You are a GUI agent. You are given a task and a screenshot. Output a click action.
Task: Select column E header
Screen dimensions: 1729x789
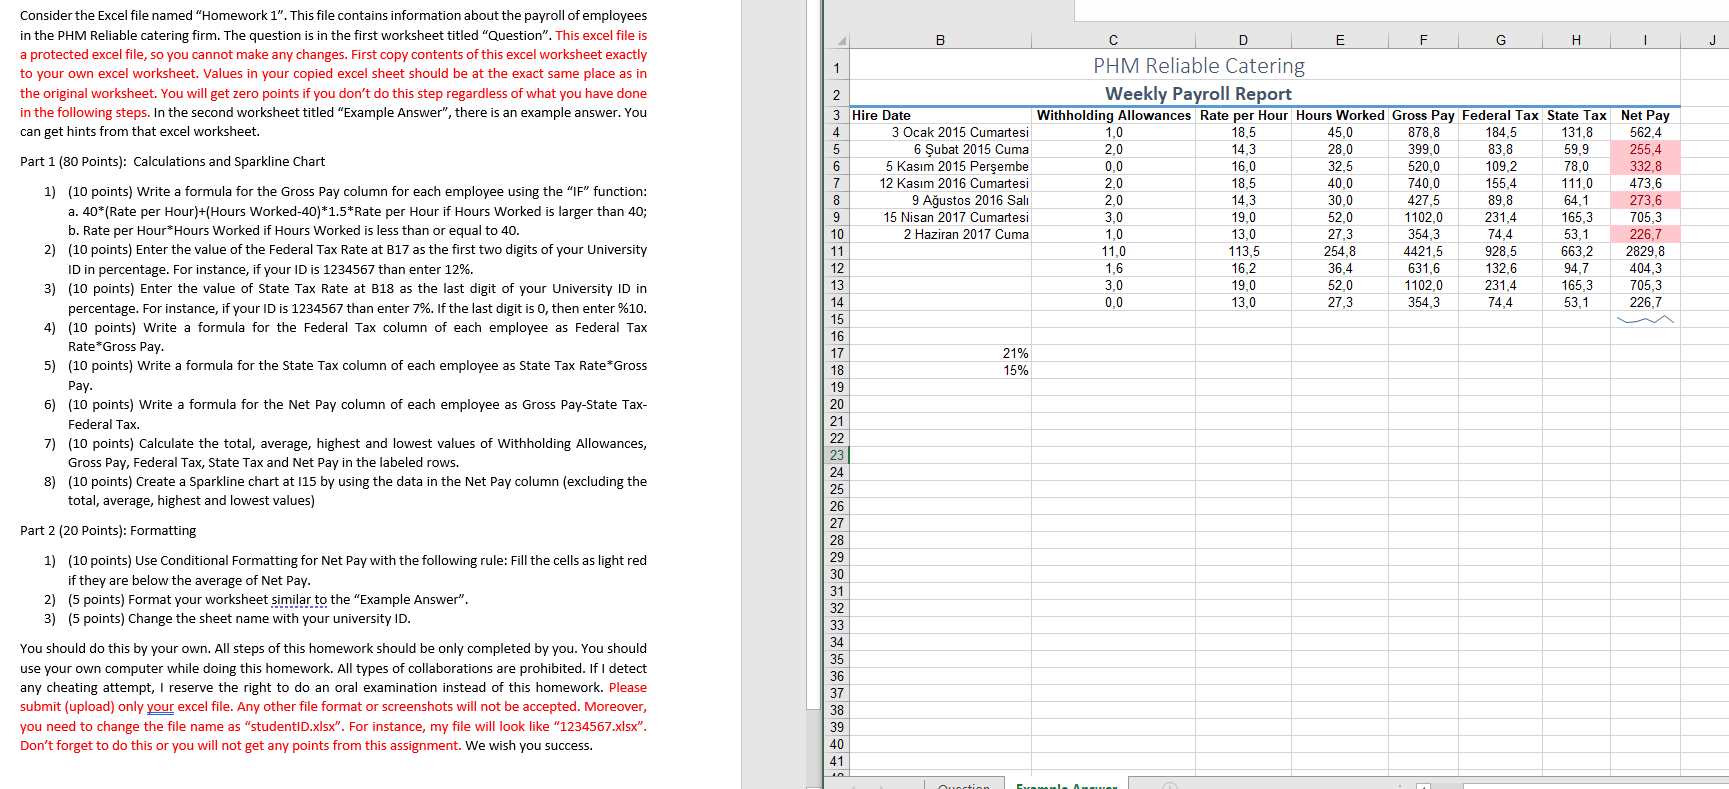tap(1340, 41)
